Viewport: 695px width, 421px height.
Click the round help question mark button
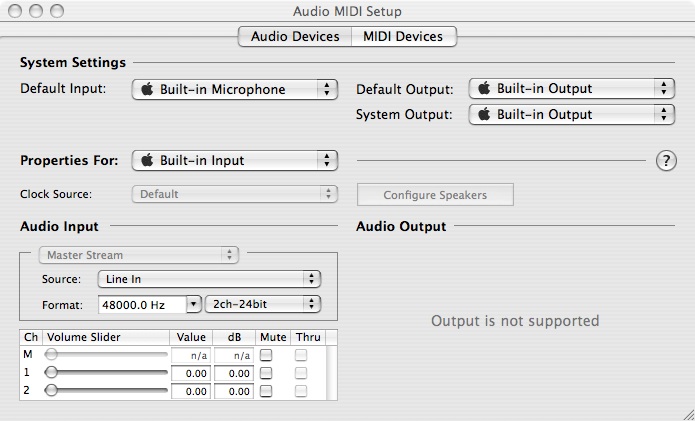(x=666, y=161)
